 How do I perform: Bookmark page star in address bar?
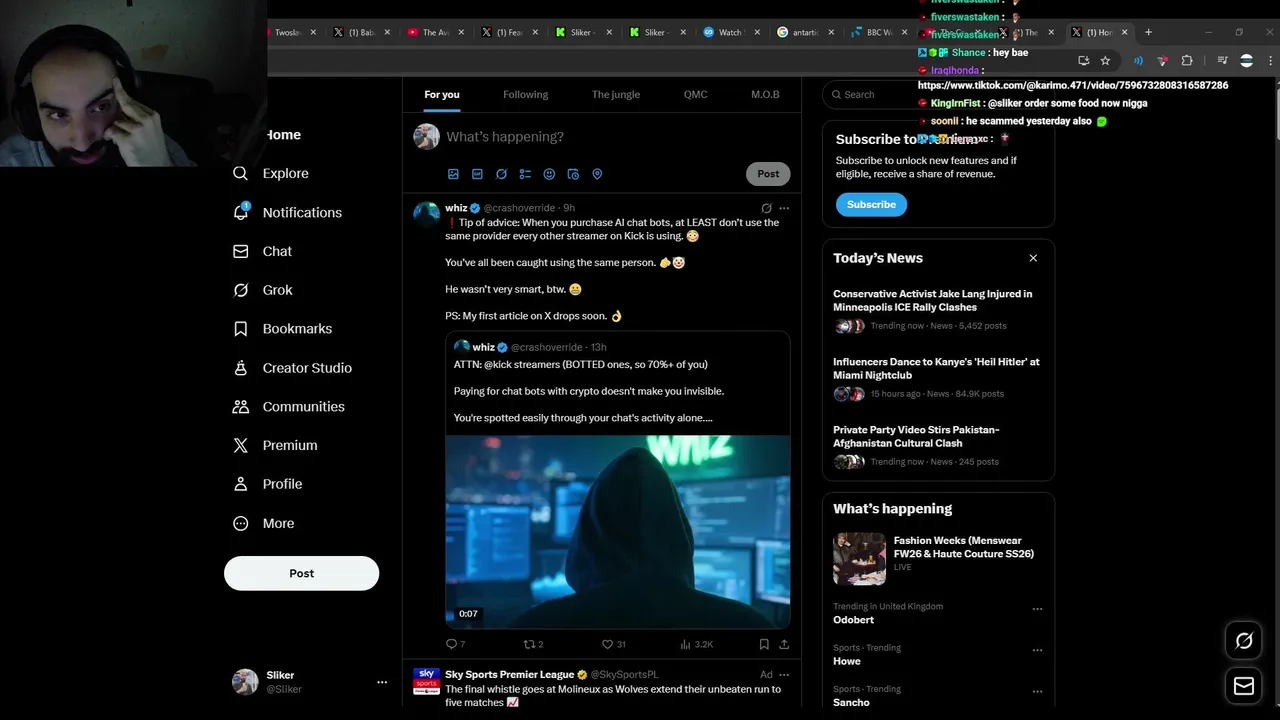[x=1105, y=61]
